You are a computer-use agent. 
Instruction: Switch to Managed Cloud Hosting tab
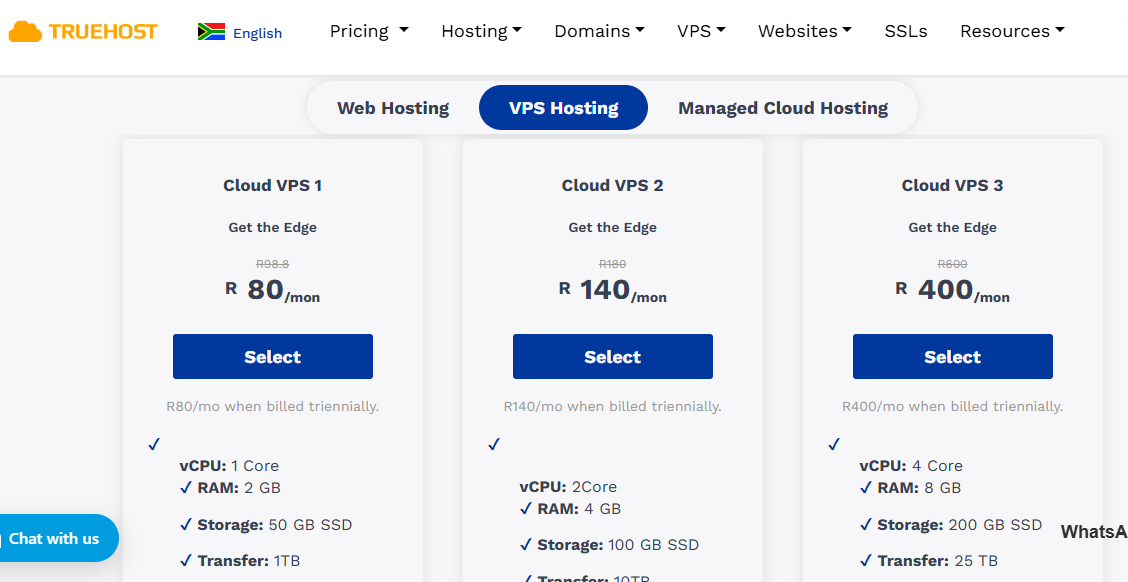click(x=783, y=108)
